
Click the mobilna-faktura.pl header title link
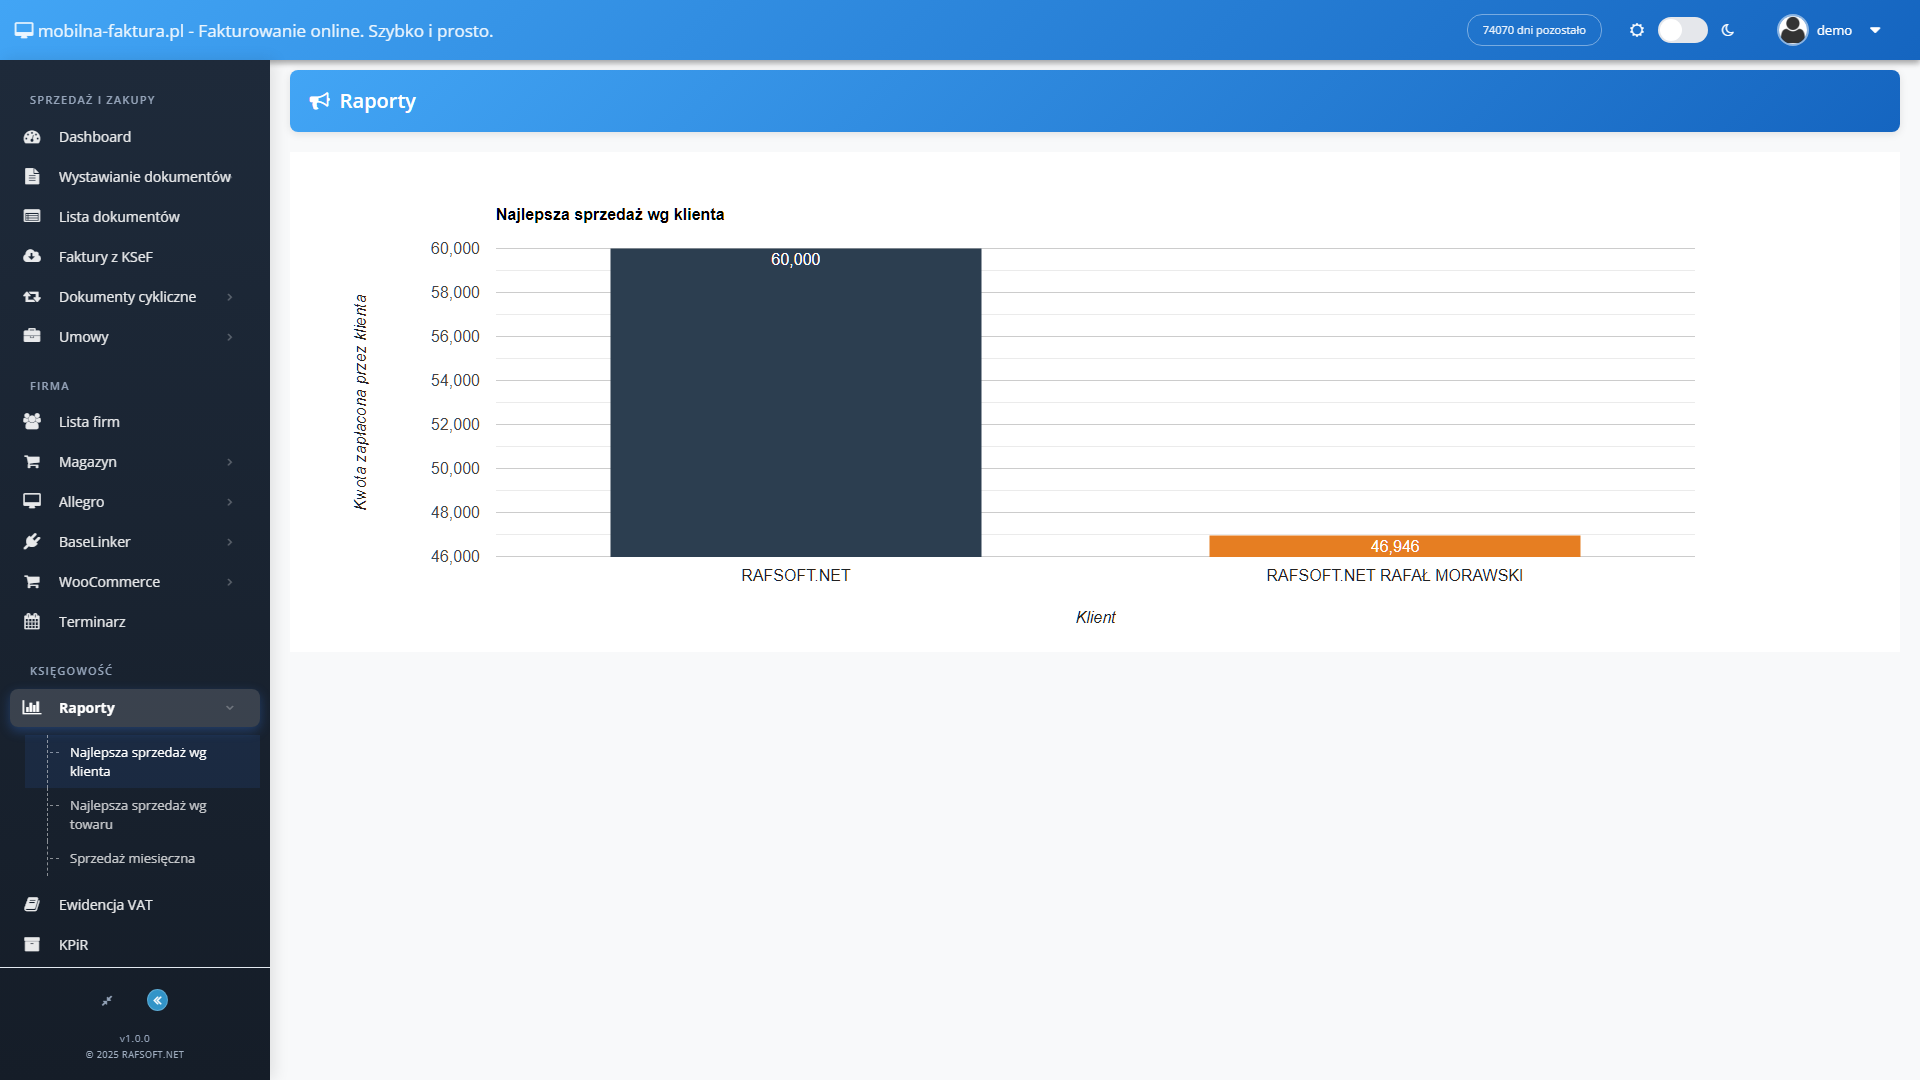(x=254, y=30)
